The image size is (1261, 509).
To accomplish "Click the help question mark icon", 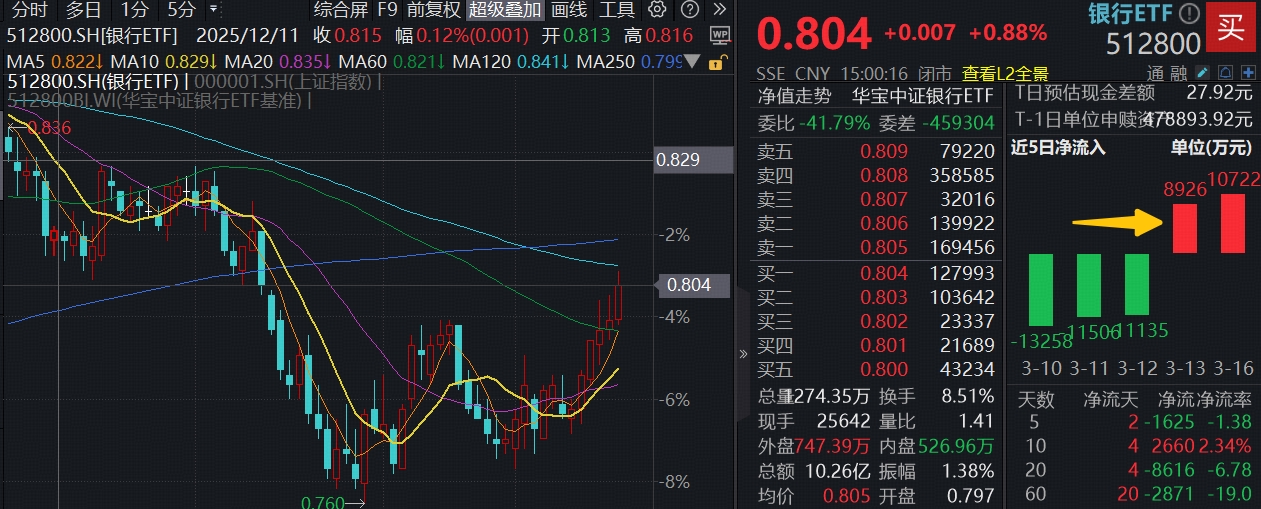I will (x=689, y=11).
